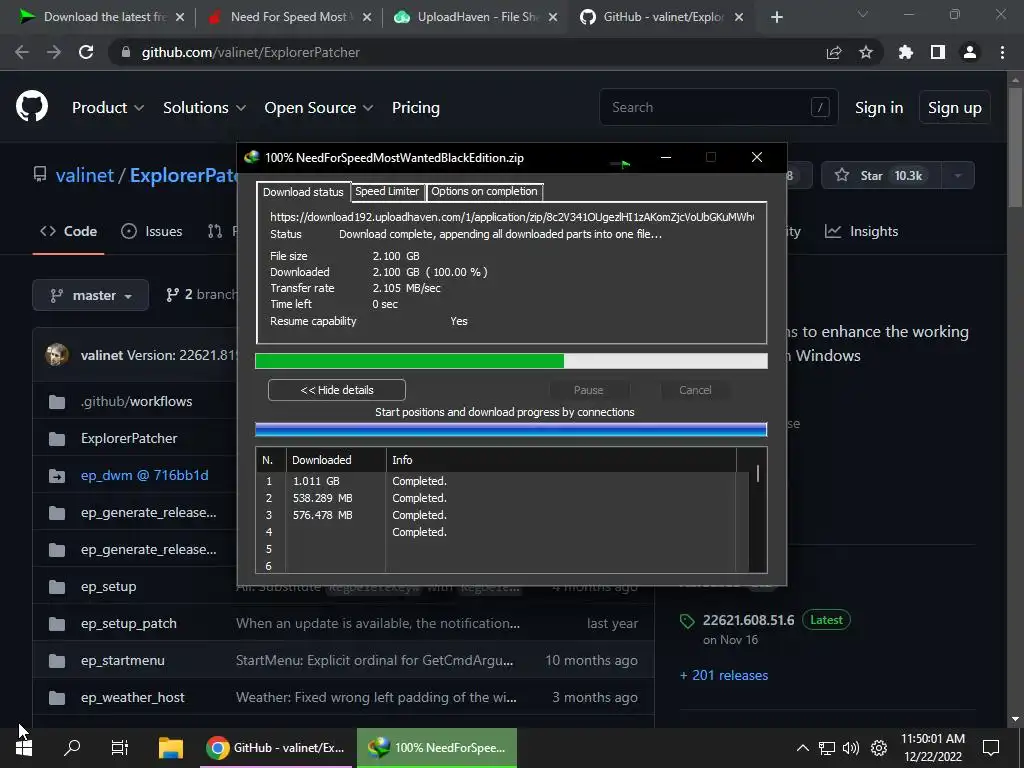
Task: Click the Sign up button
Action: (955, 108)
